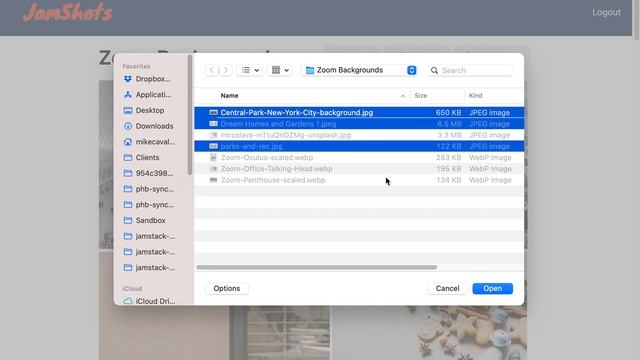Click the horizontal scrollbar of file list
The width and height of the screenshot is (640, 360).
pyautogui.click(x=316, y=267)
